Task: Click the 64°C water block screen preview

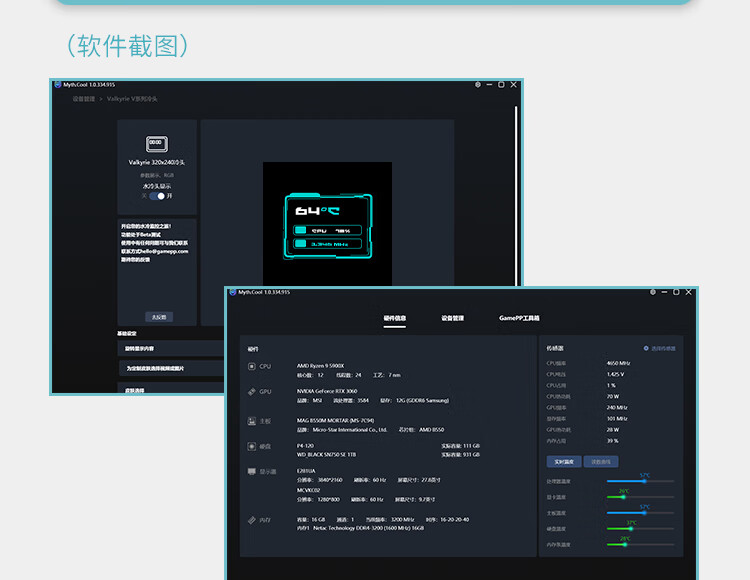Action: tap(328, 226)
